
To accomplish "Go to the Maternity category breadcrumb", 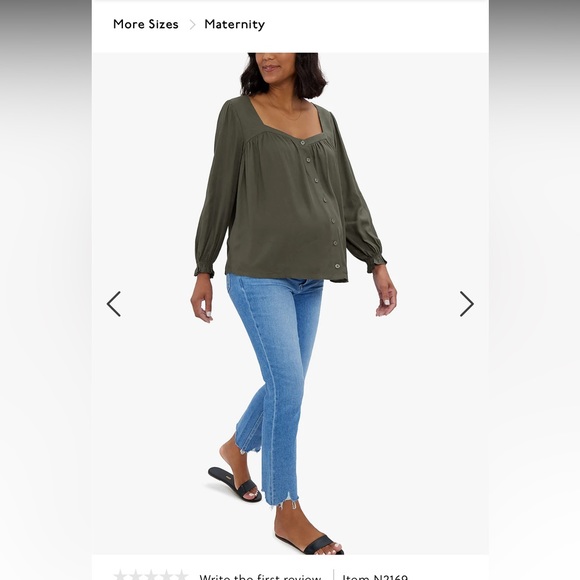I will tap(235, 24).
